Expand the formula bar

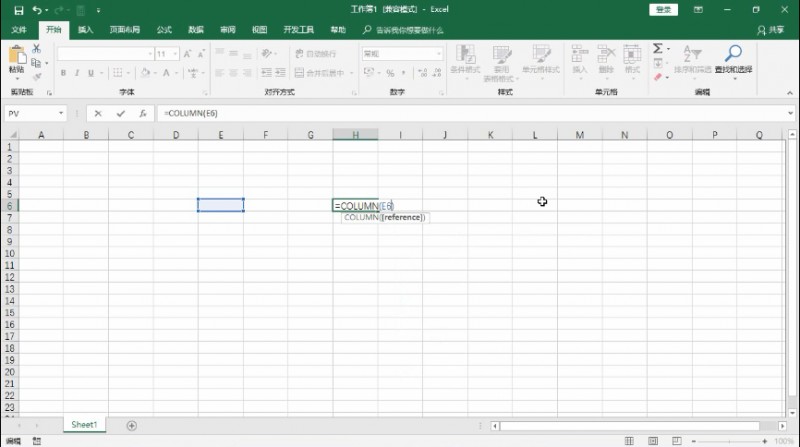[x=790, y=113]
